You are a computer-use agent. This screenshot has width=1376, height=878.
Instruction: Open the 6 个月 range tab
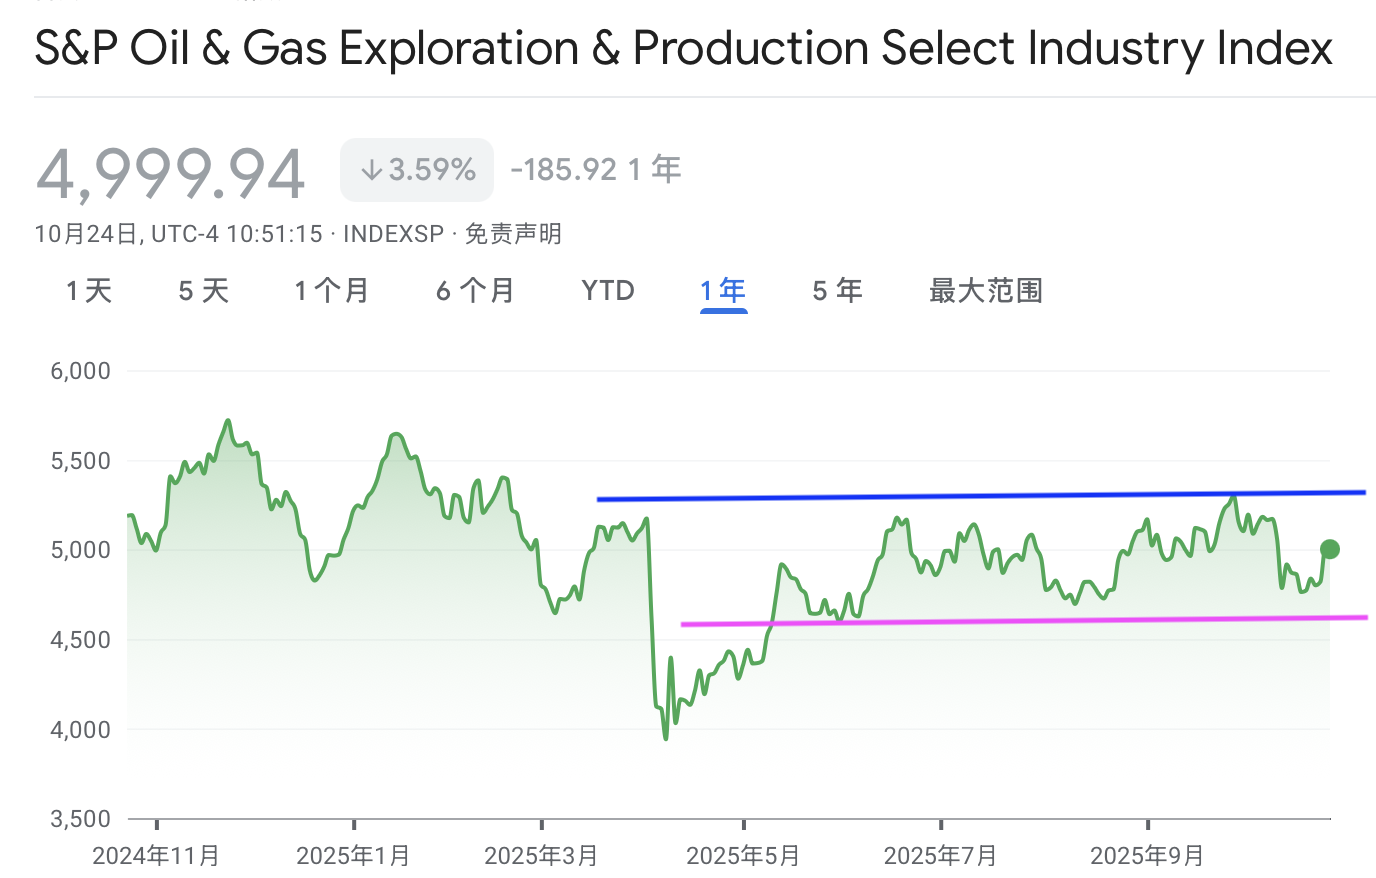(475, 291)
